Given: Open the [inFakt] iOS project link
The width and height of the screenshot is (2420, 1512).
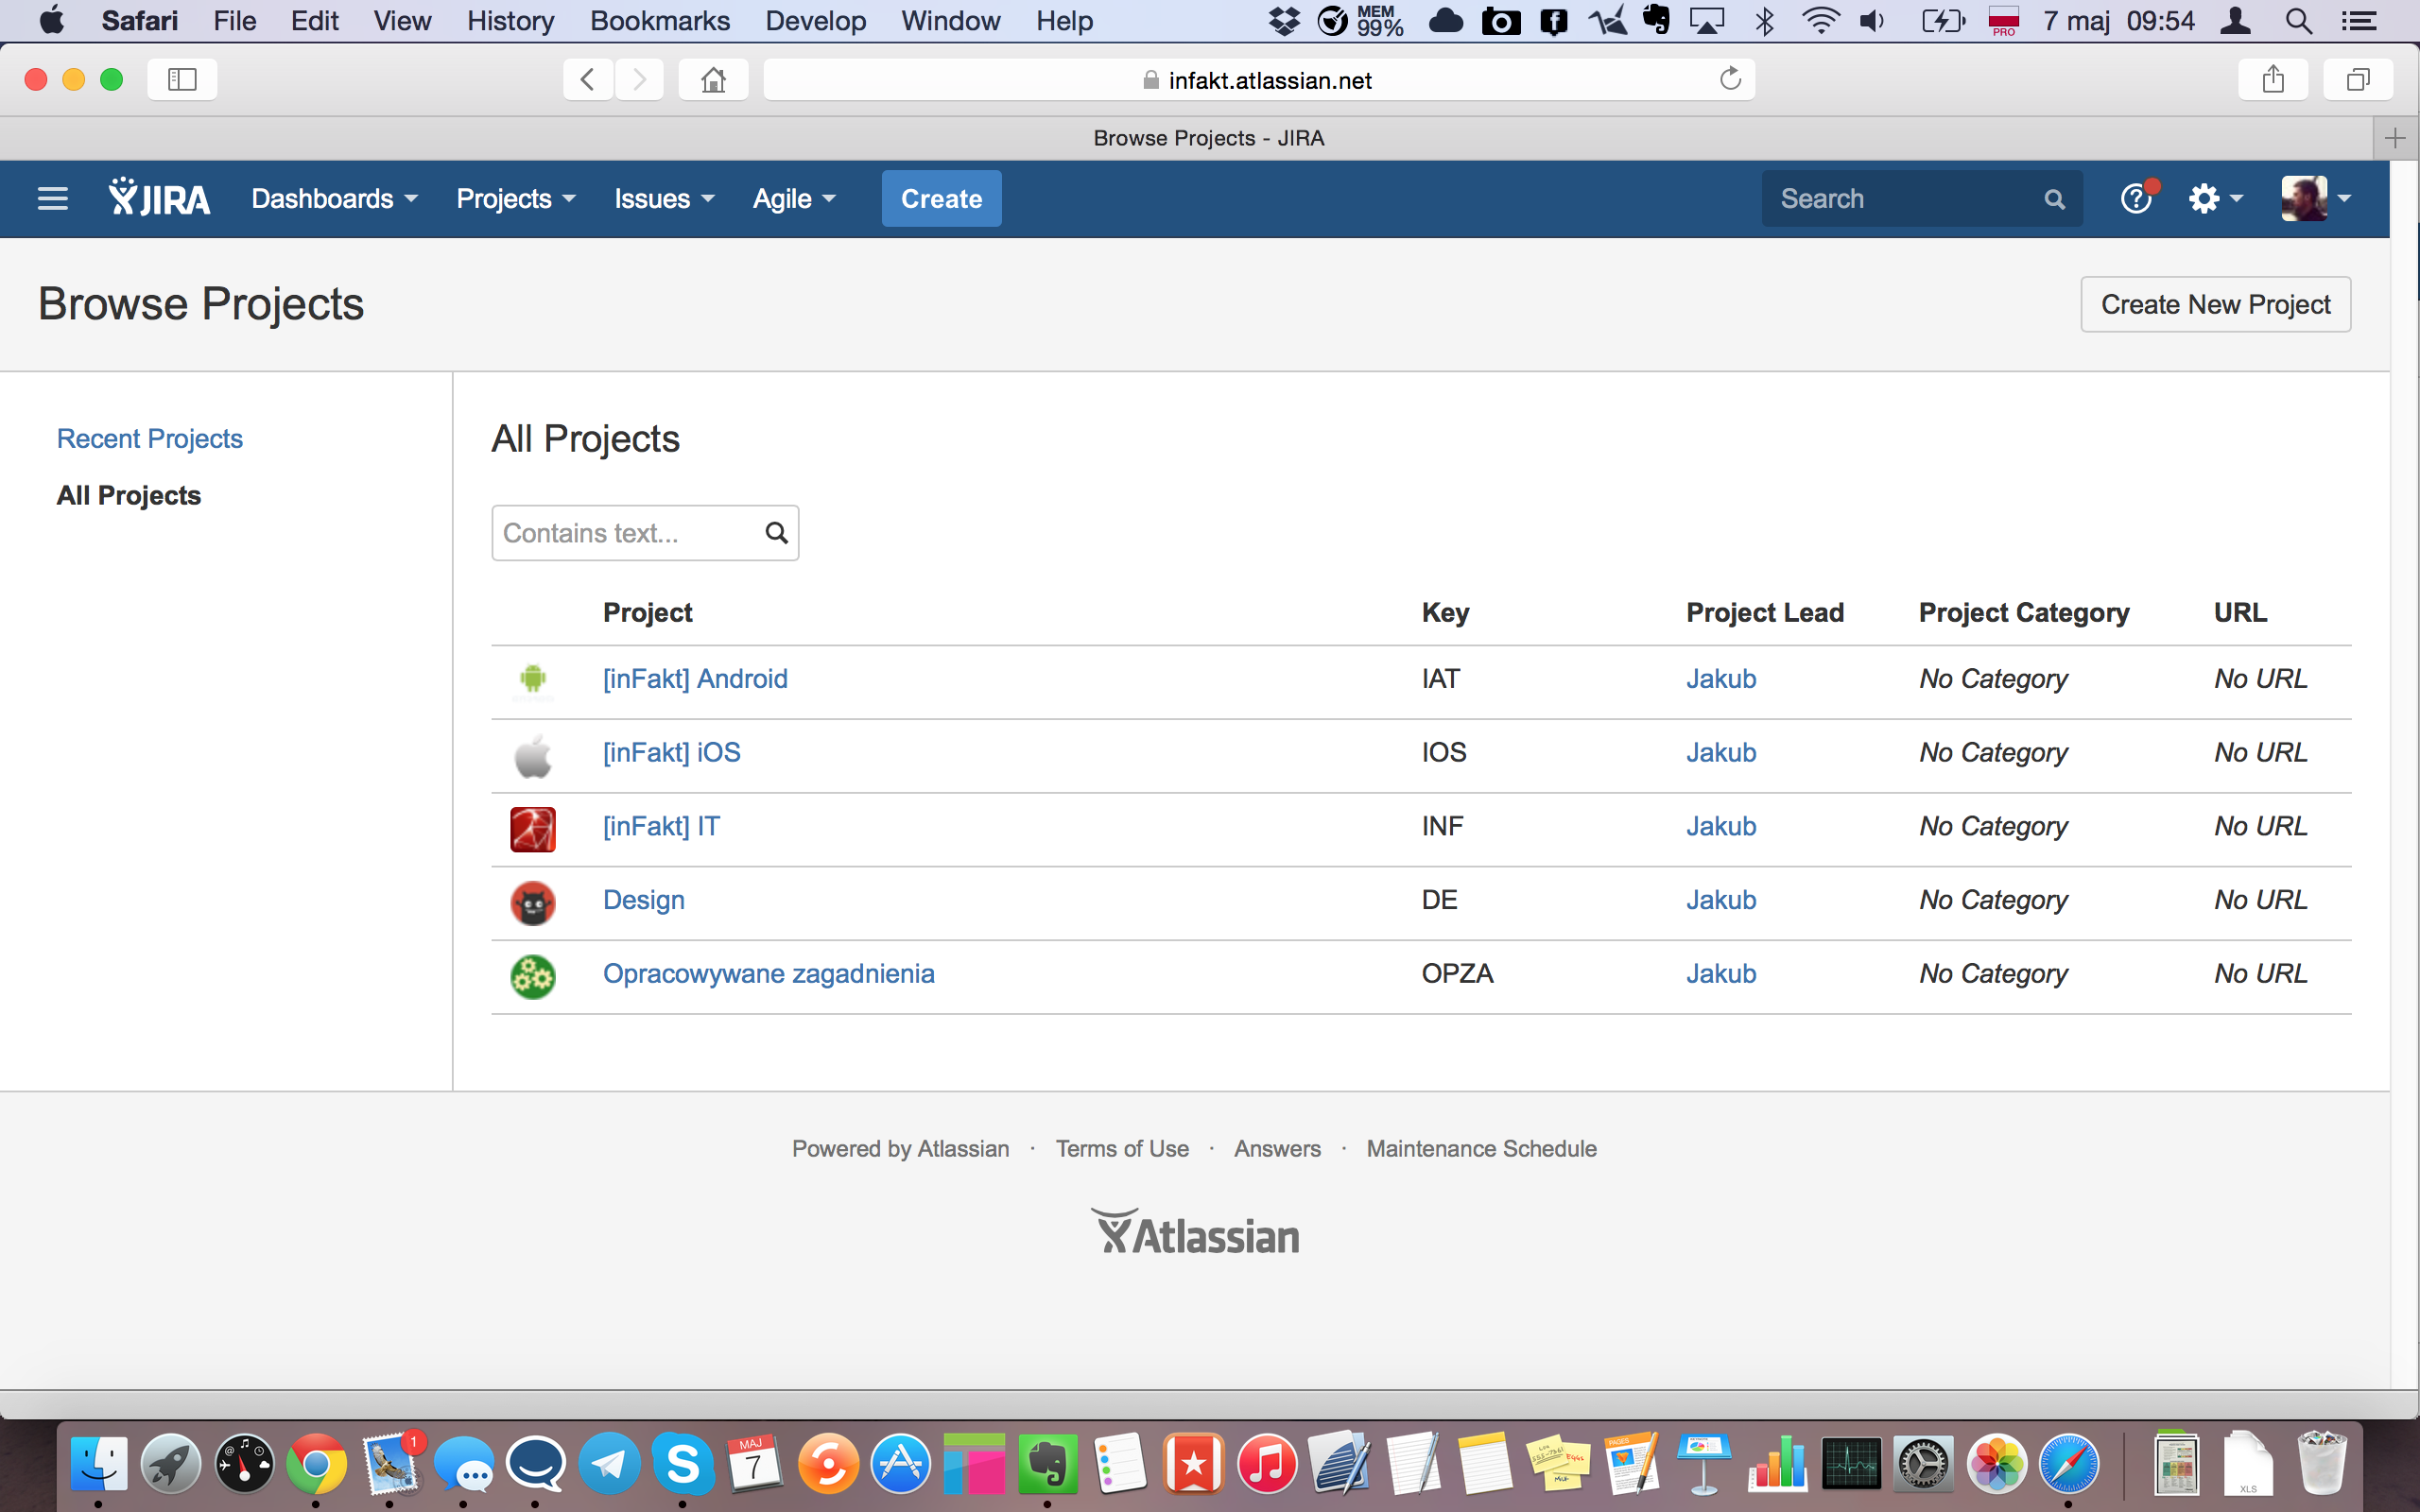Looking at the screenshot, I should [x=671, y=752].
